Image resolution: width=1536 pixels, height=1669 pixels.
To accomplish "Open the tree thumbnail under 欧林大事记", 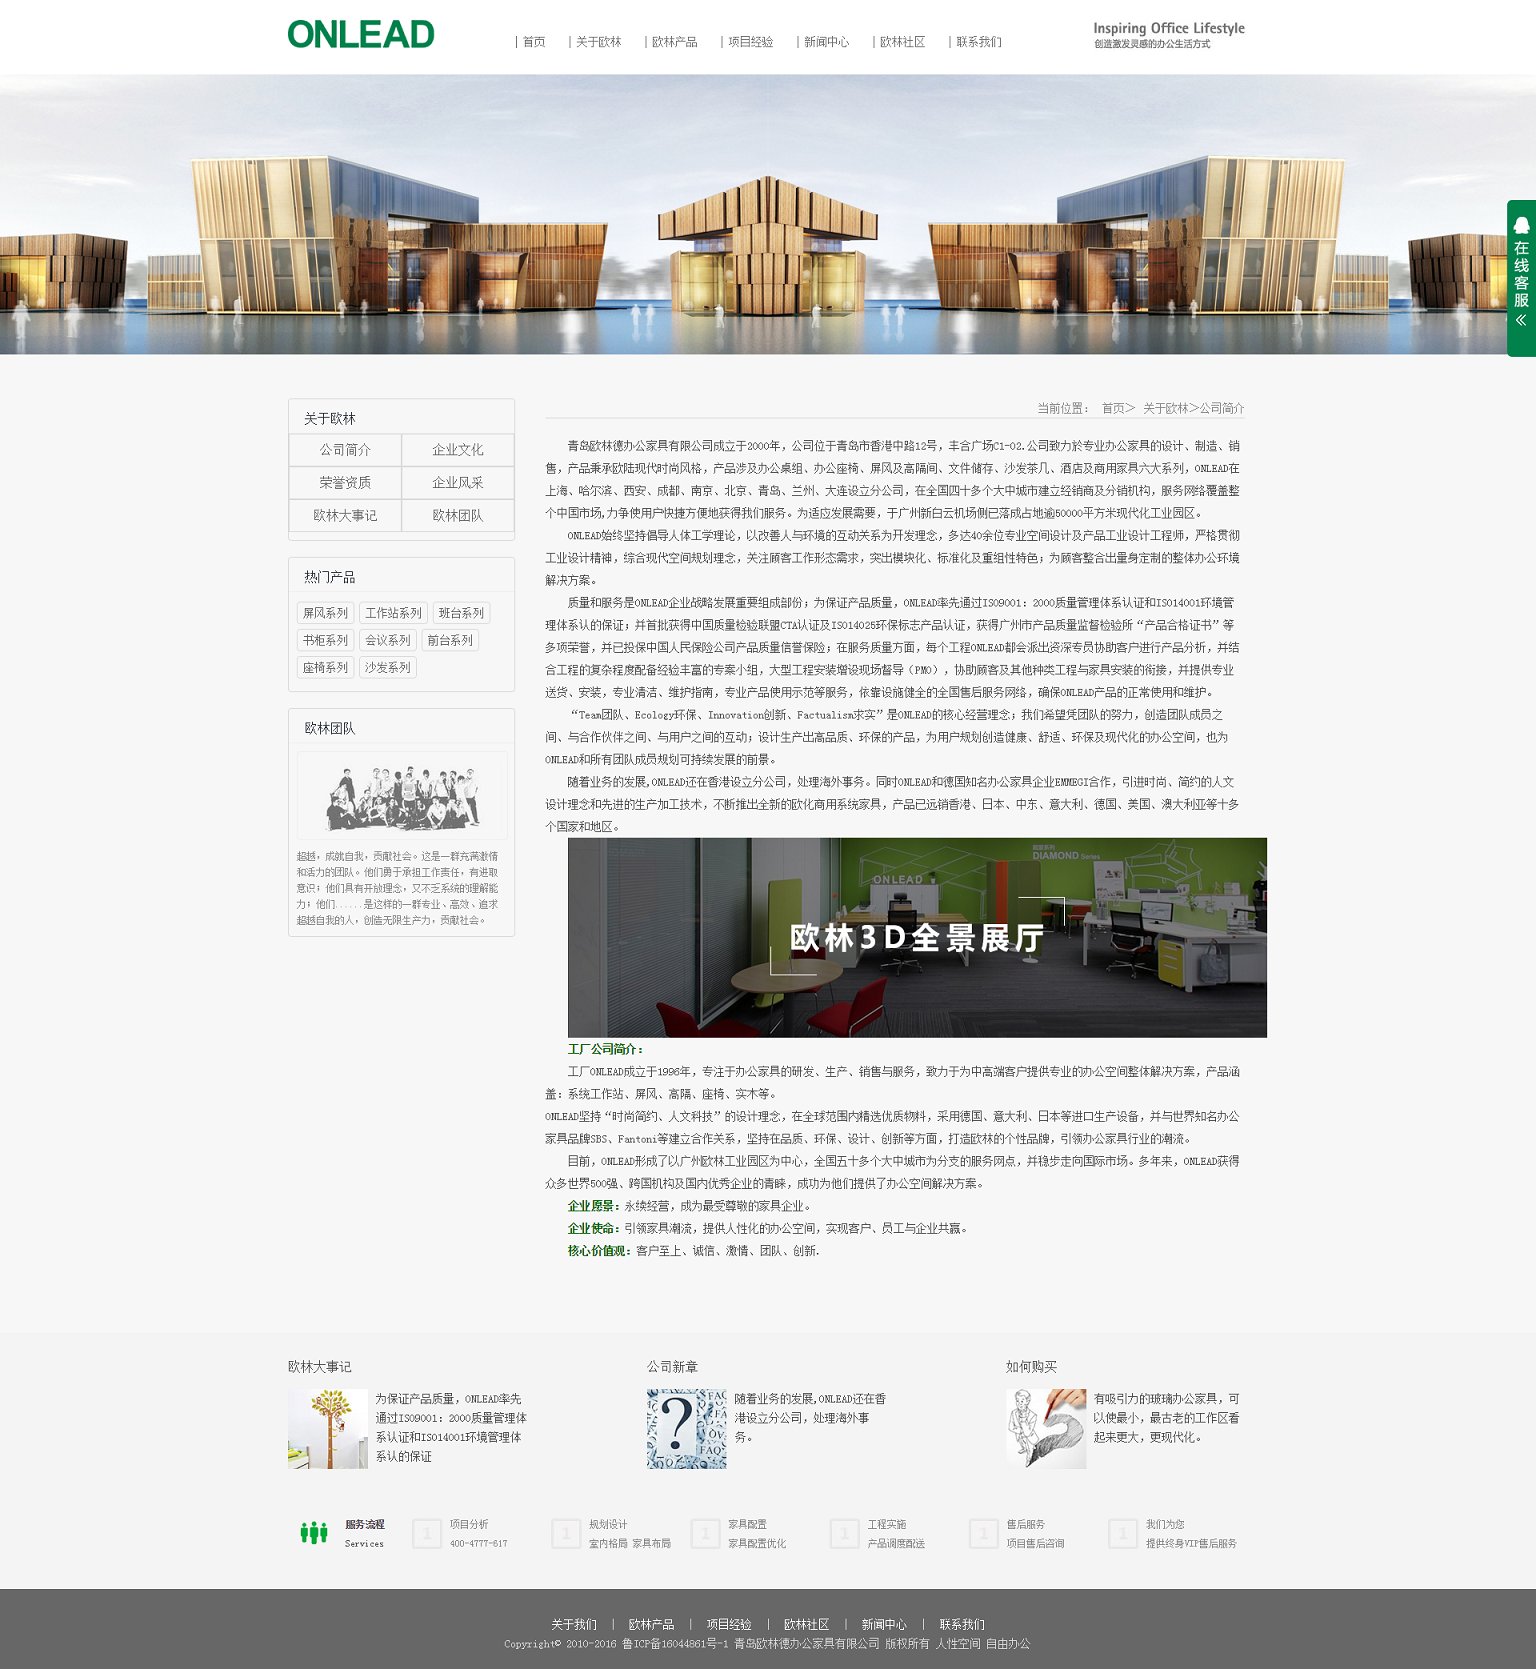I will (x=328, y=1428).
